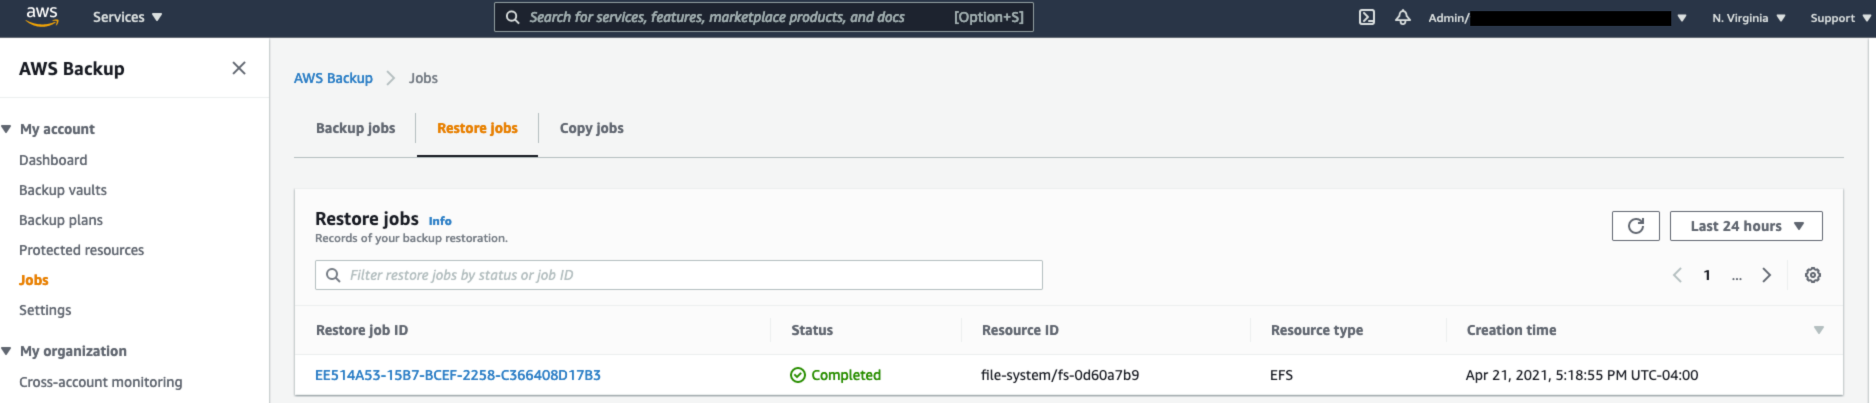Open restore job EE514A53 link

click(457, 375)
